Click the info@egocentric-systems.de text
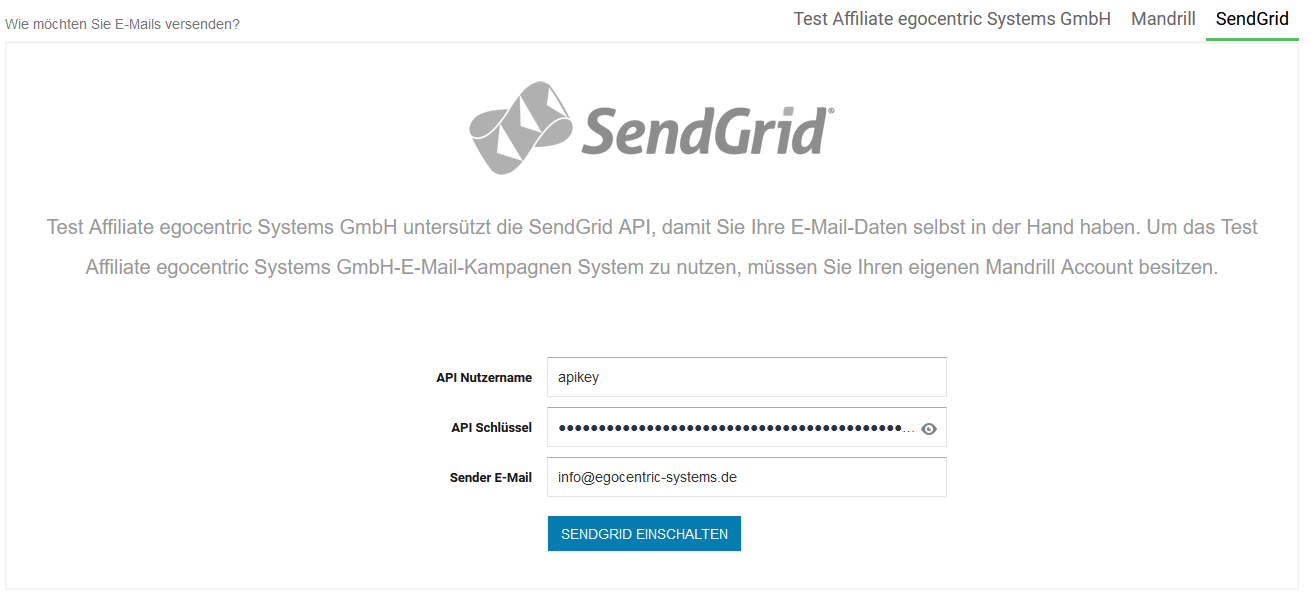Screen dimensions: 1311x596 point(647,477)
